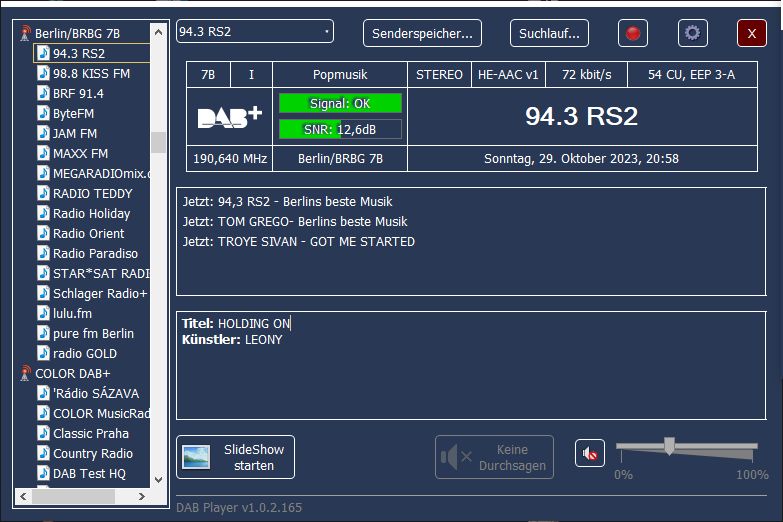Click the 190,640 MHz frequency cell
783x522 pixels.
230,158
